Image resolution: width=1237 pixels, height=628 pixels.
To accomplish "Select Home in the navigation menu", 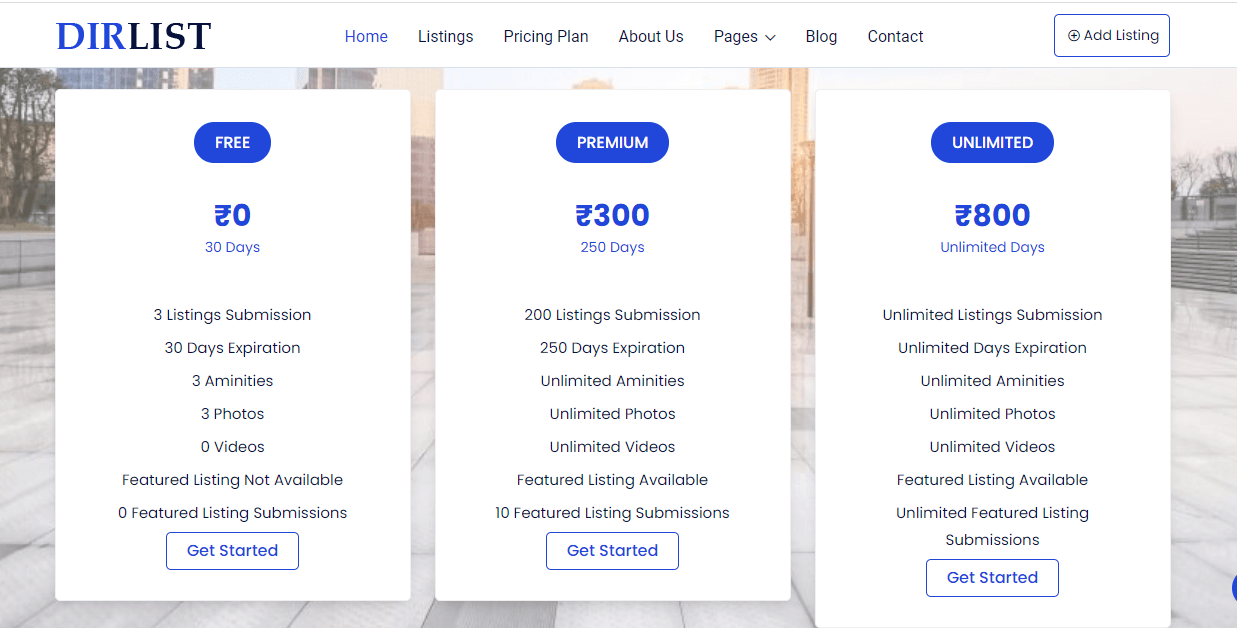I will coord(366,36).
